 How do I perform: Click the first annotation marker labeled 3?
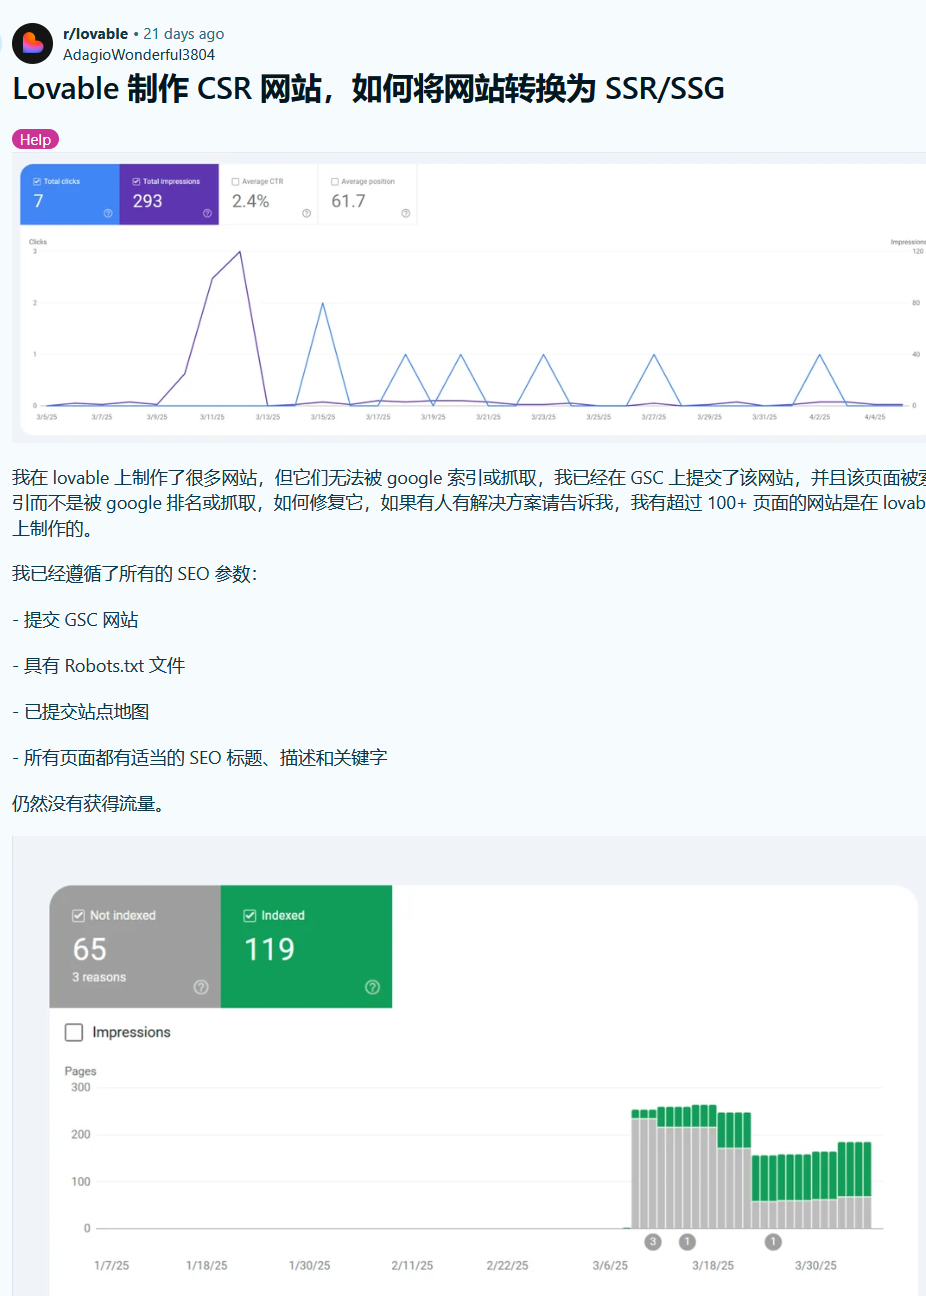click(x=653, y=1242)
